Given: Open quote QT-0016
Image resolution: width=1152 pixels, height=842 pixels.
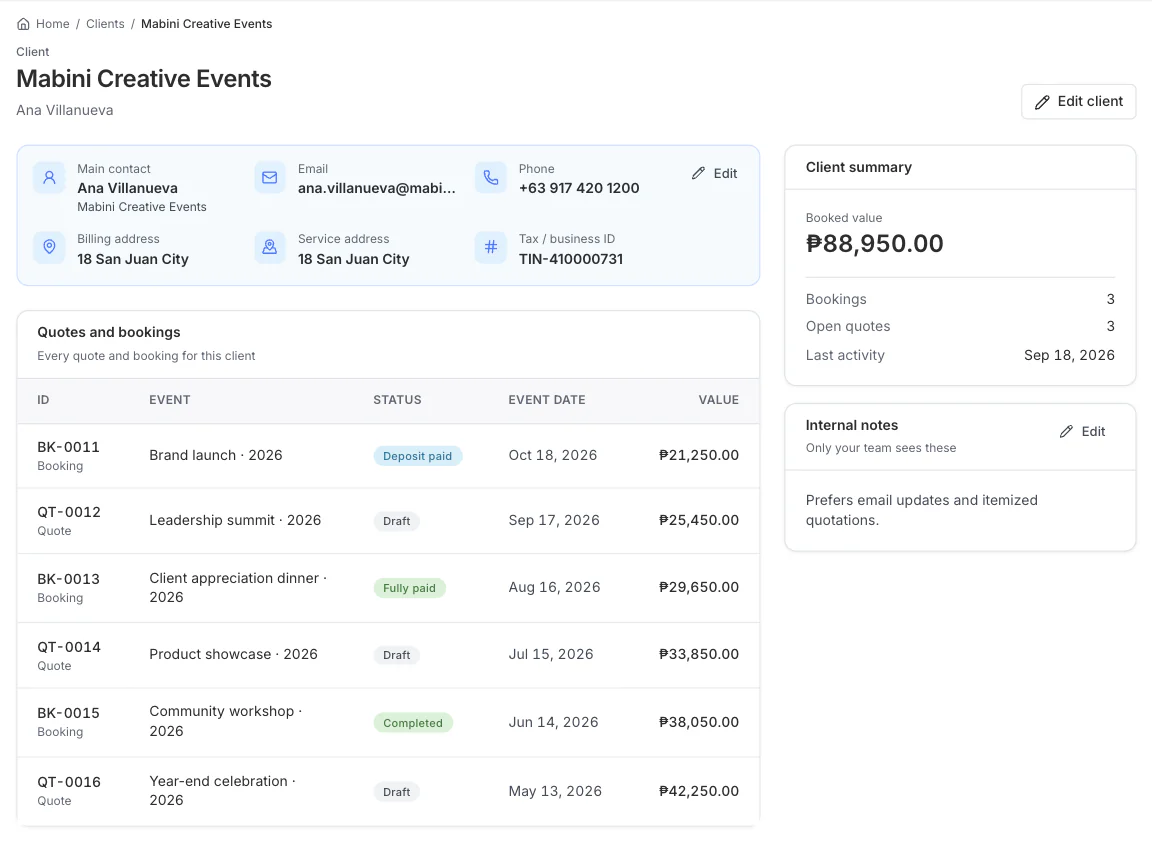Looking at the screenshot, I should coord(69,782).
